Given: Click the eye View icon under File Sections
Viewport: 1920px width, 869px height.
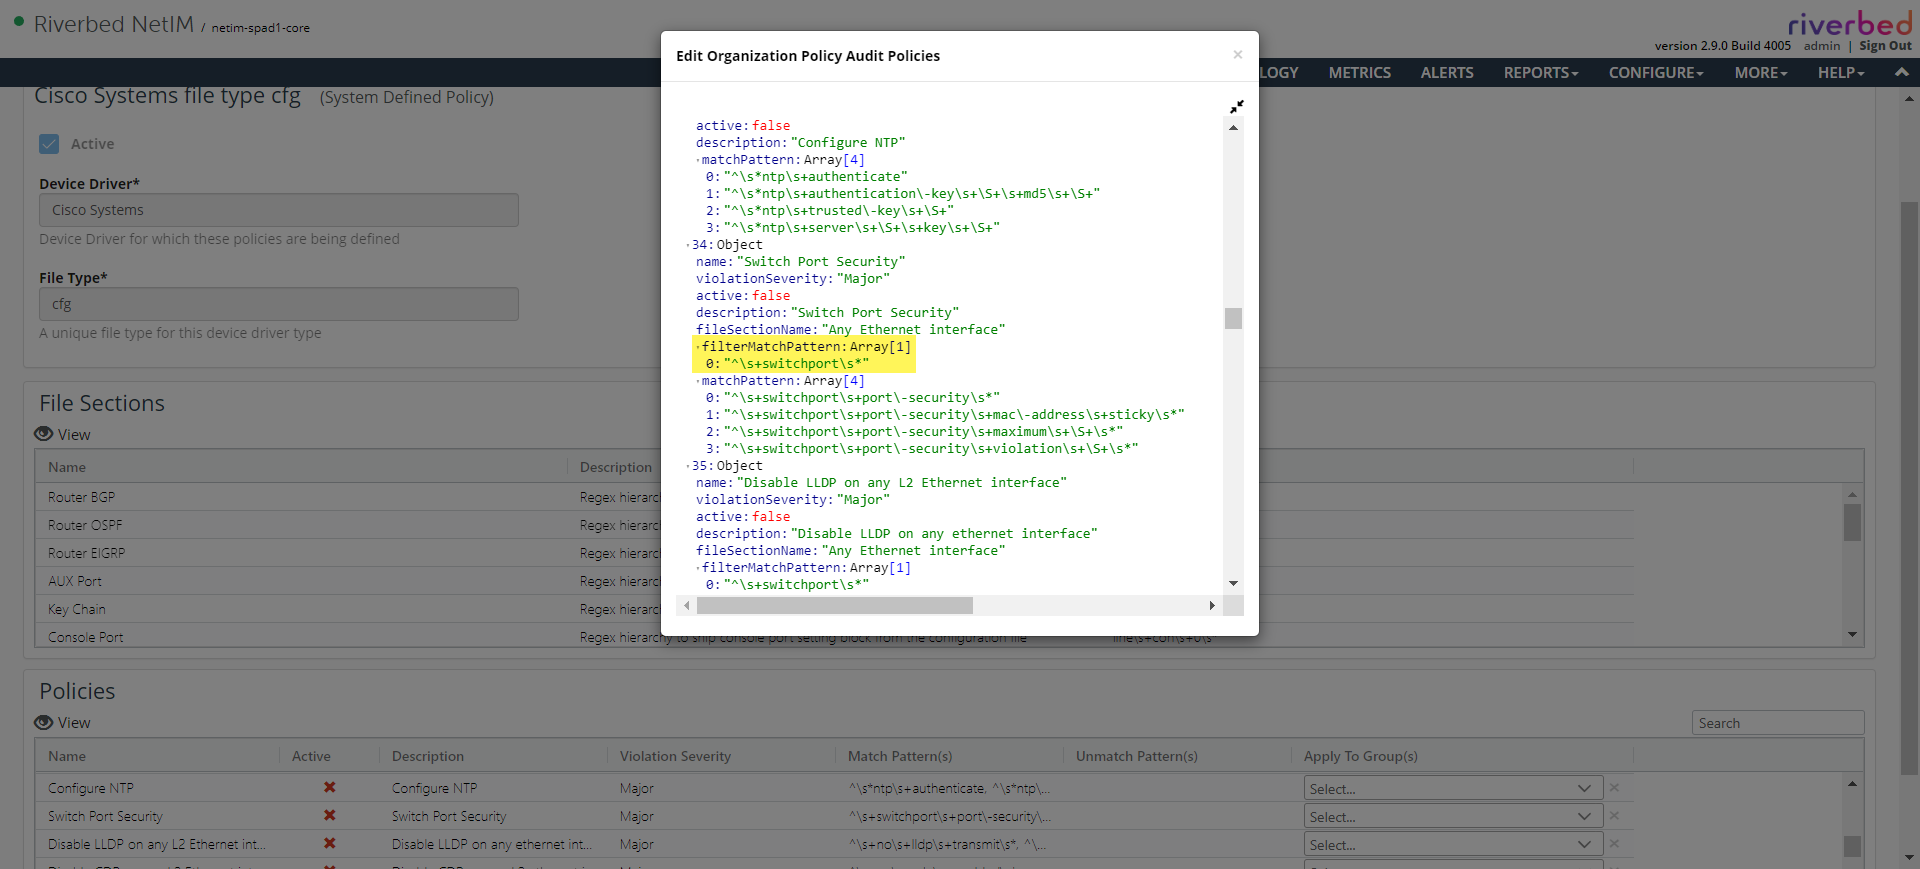Looking at the screenshot, I should click(44, 434).
